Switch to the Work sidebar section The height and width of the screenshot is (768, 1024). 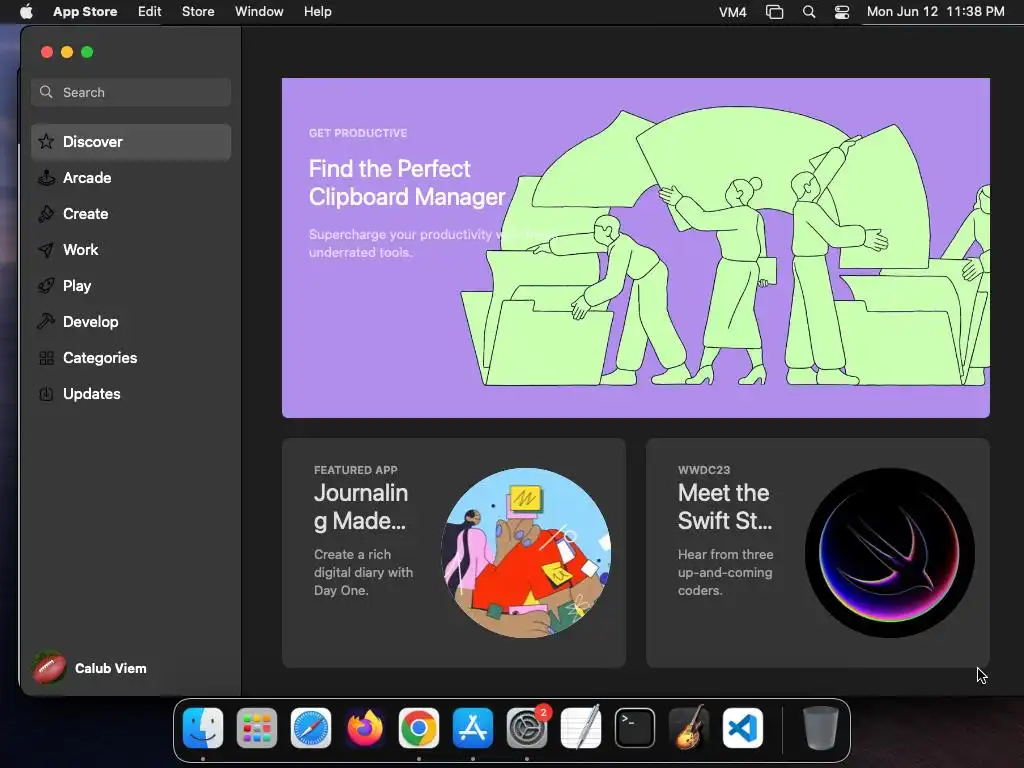pyautogui.click(x=131, y=249)
